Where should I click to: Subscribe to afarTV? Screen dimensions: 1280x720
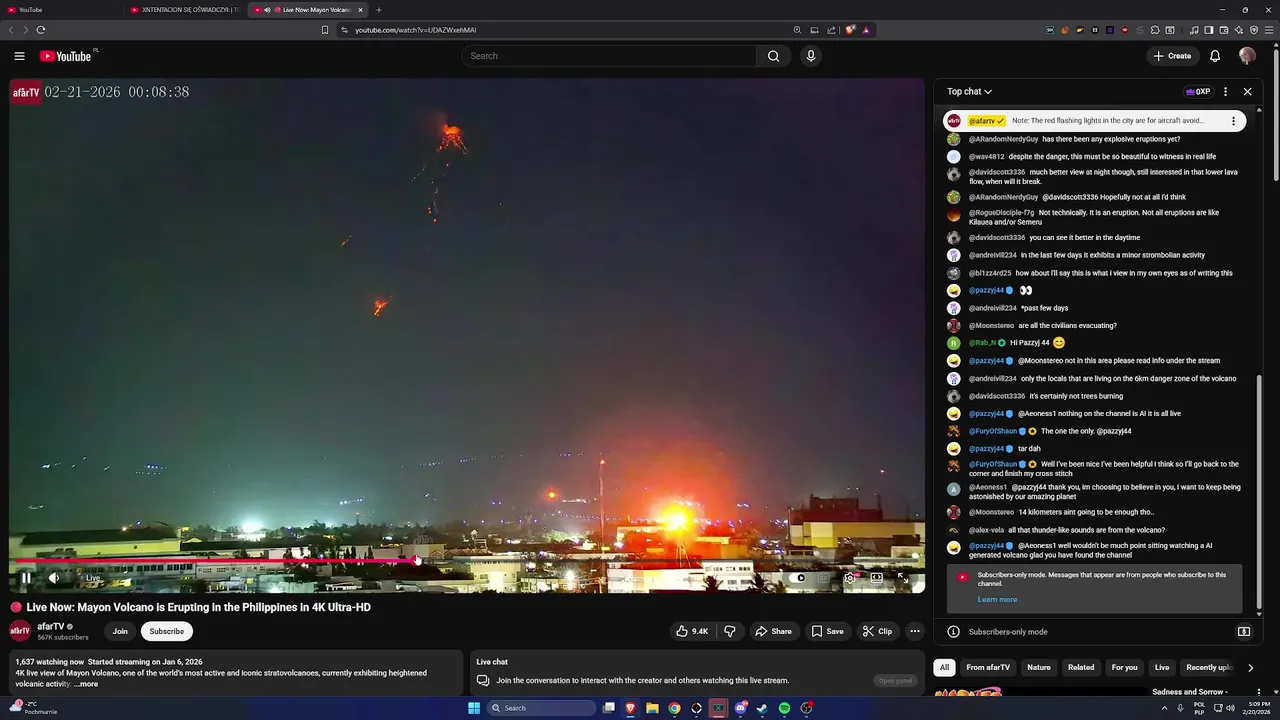coord(166,631)
